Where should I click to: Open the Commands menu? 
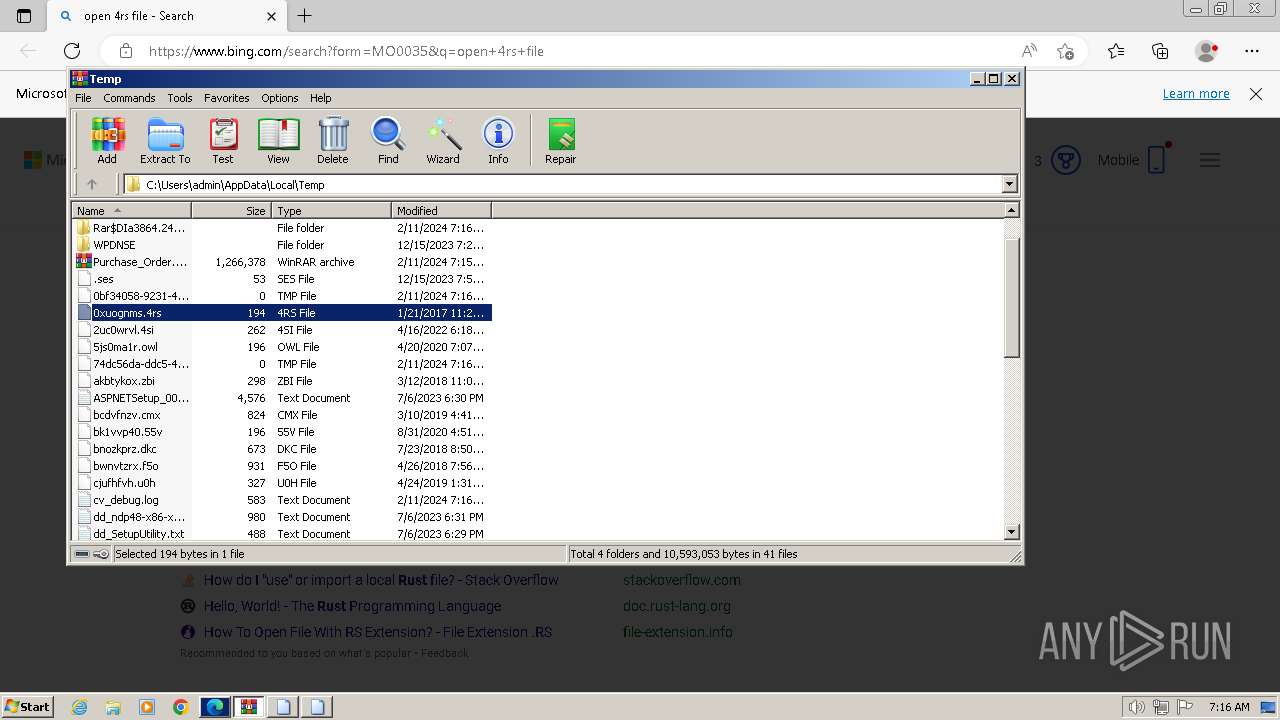click(129, 98)
